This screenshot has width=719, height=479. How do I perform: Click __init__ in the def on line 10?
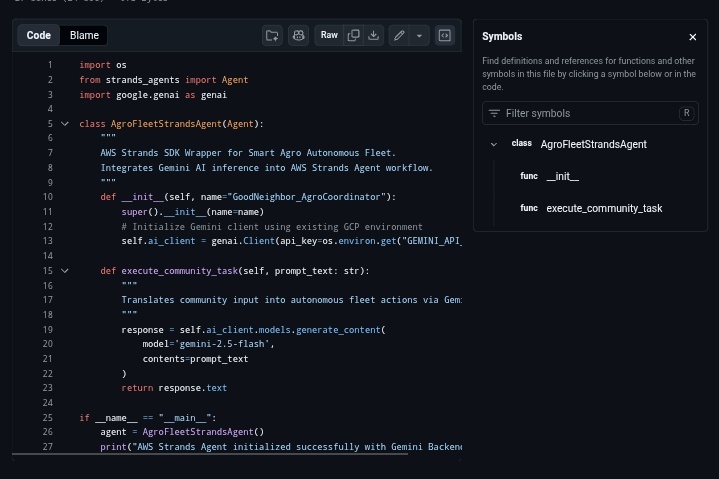click(x=143, y=197)
